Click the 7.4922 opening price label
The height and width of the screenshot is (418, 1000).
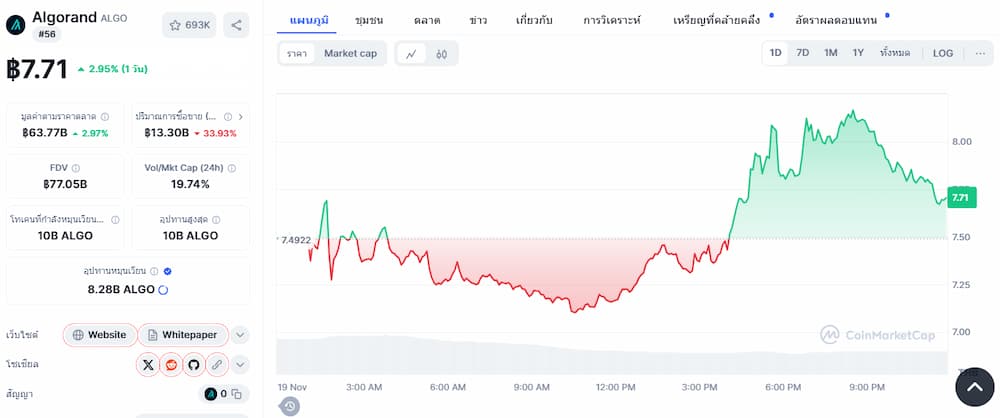point(294,240)
